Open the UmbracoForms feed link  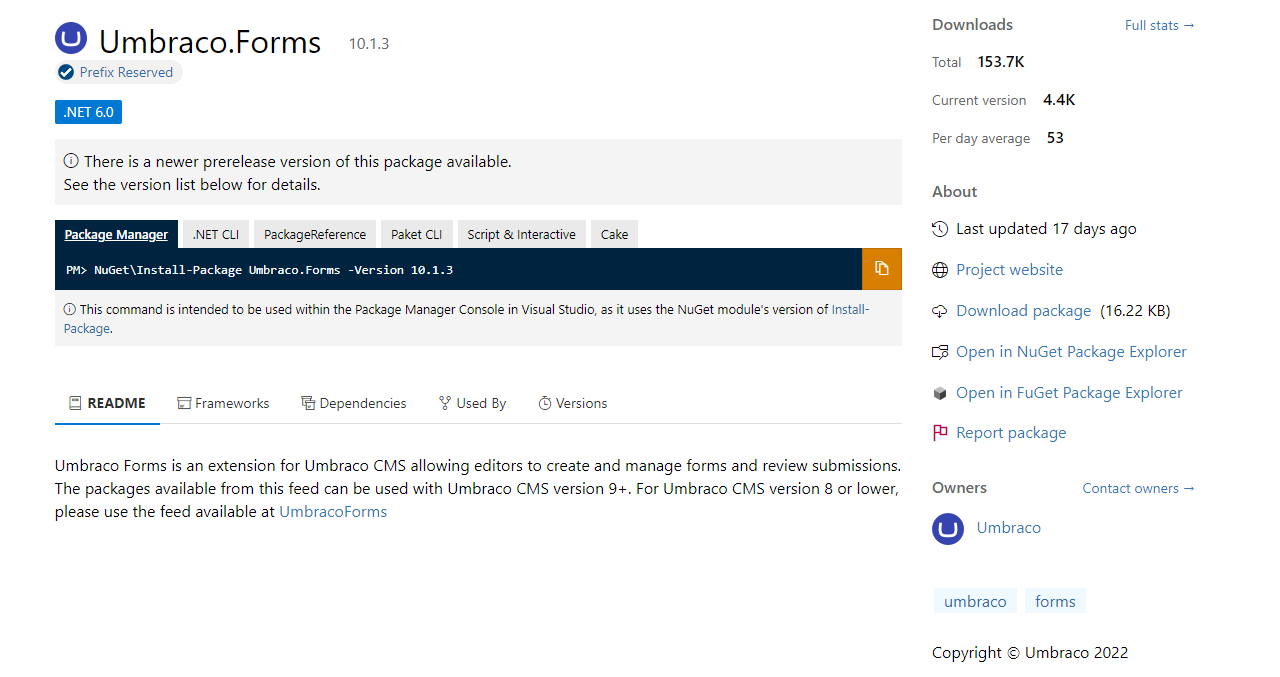[333, 512]
